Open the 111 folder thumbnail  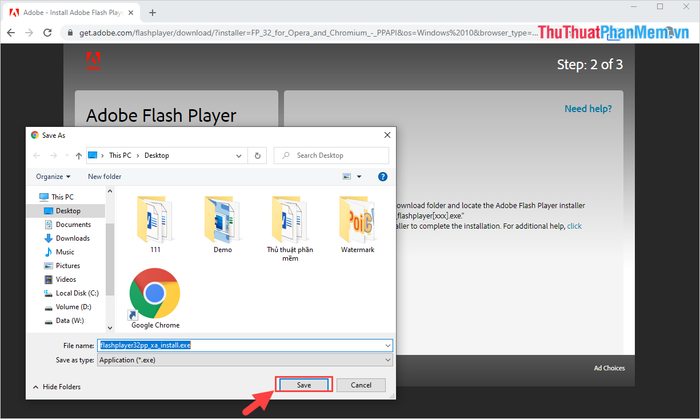[155, 224]
